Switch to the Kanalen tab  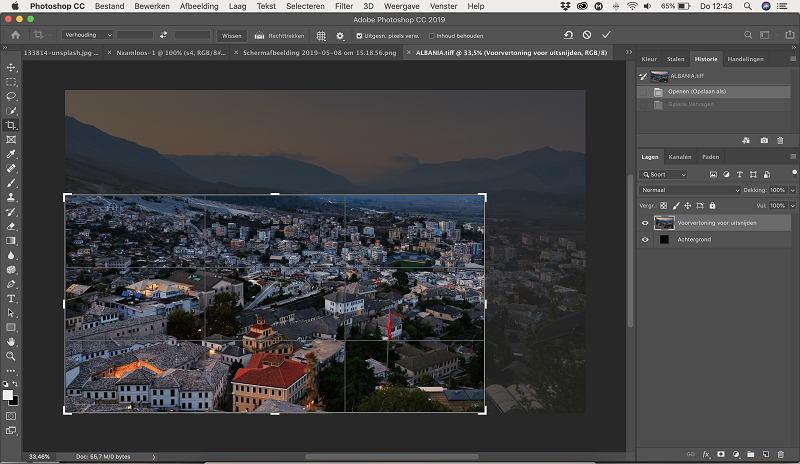point(680,157)
